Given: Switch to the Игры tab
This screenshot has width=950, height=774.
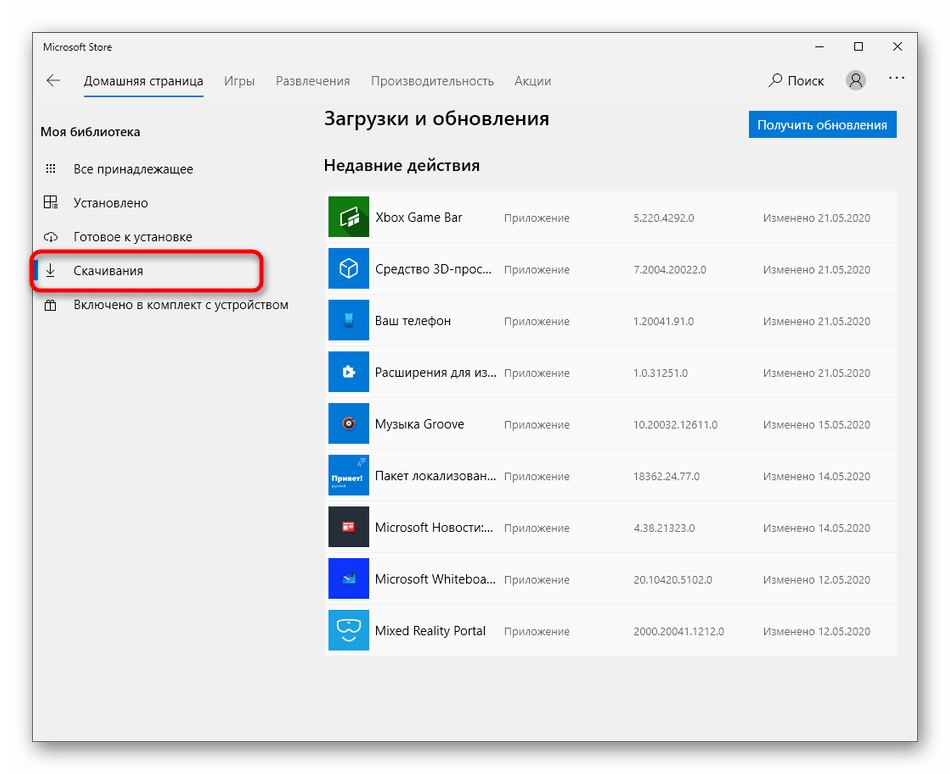Looking at the screenshot, I should coord(239,81).
